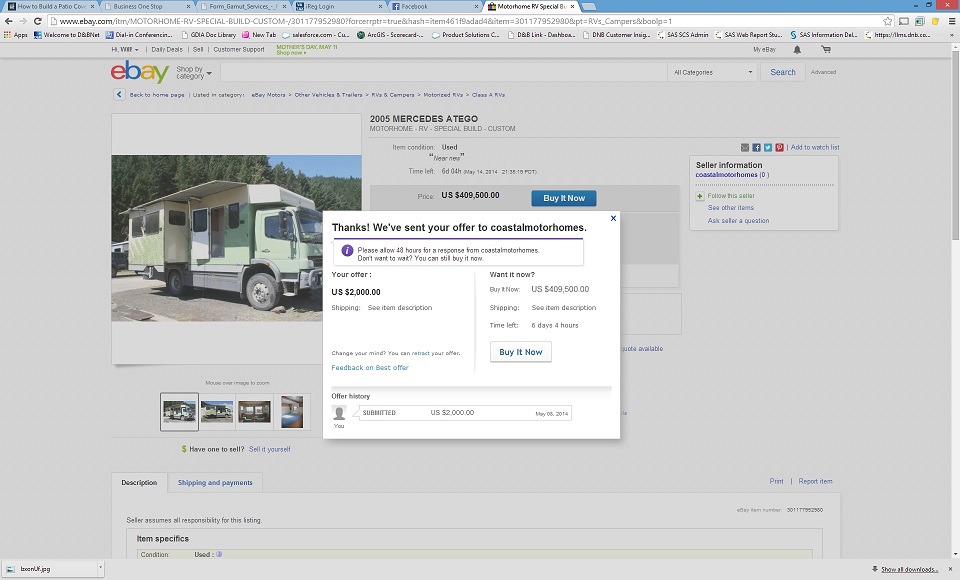Screen dimensions: 960x580
Task: Select the second motorhome thumbnail image
Action: point(217,411)
